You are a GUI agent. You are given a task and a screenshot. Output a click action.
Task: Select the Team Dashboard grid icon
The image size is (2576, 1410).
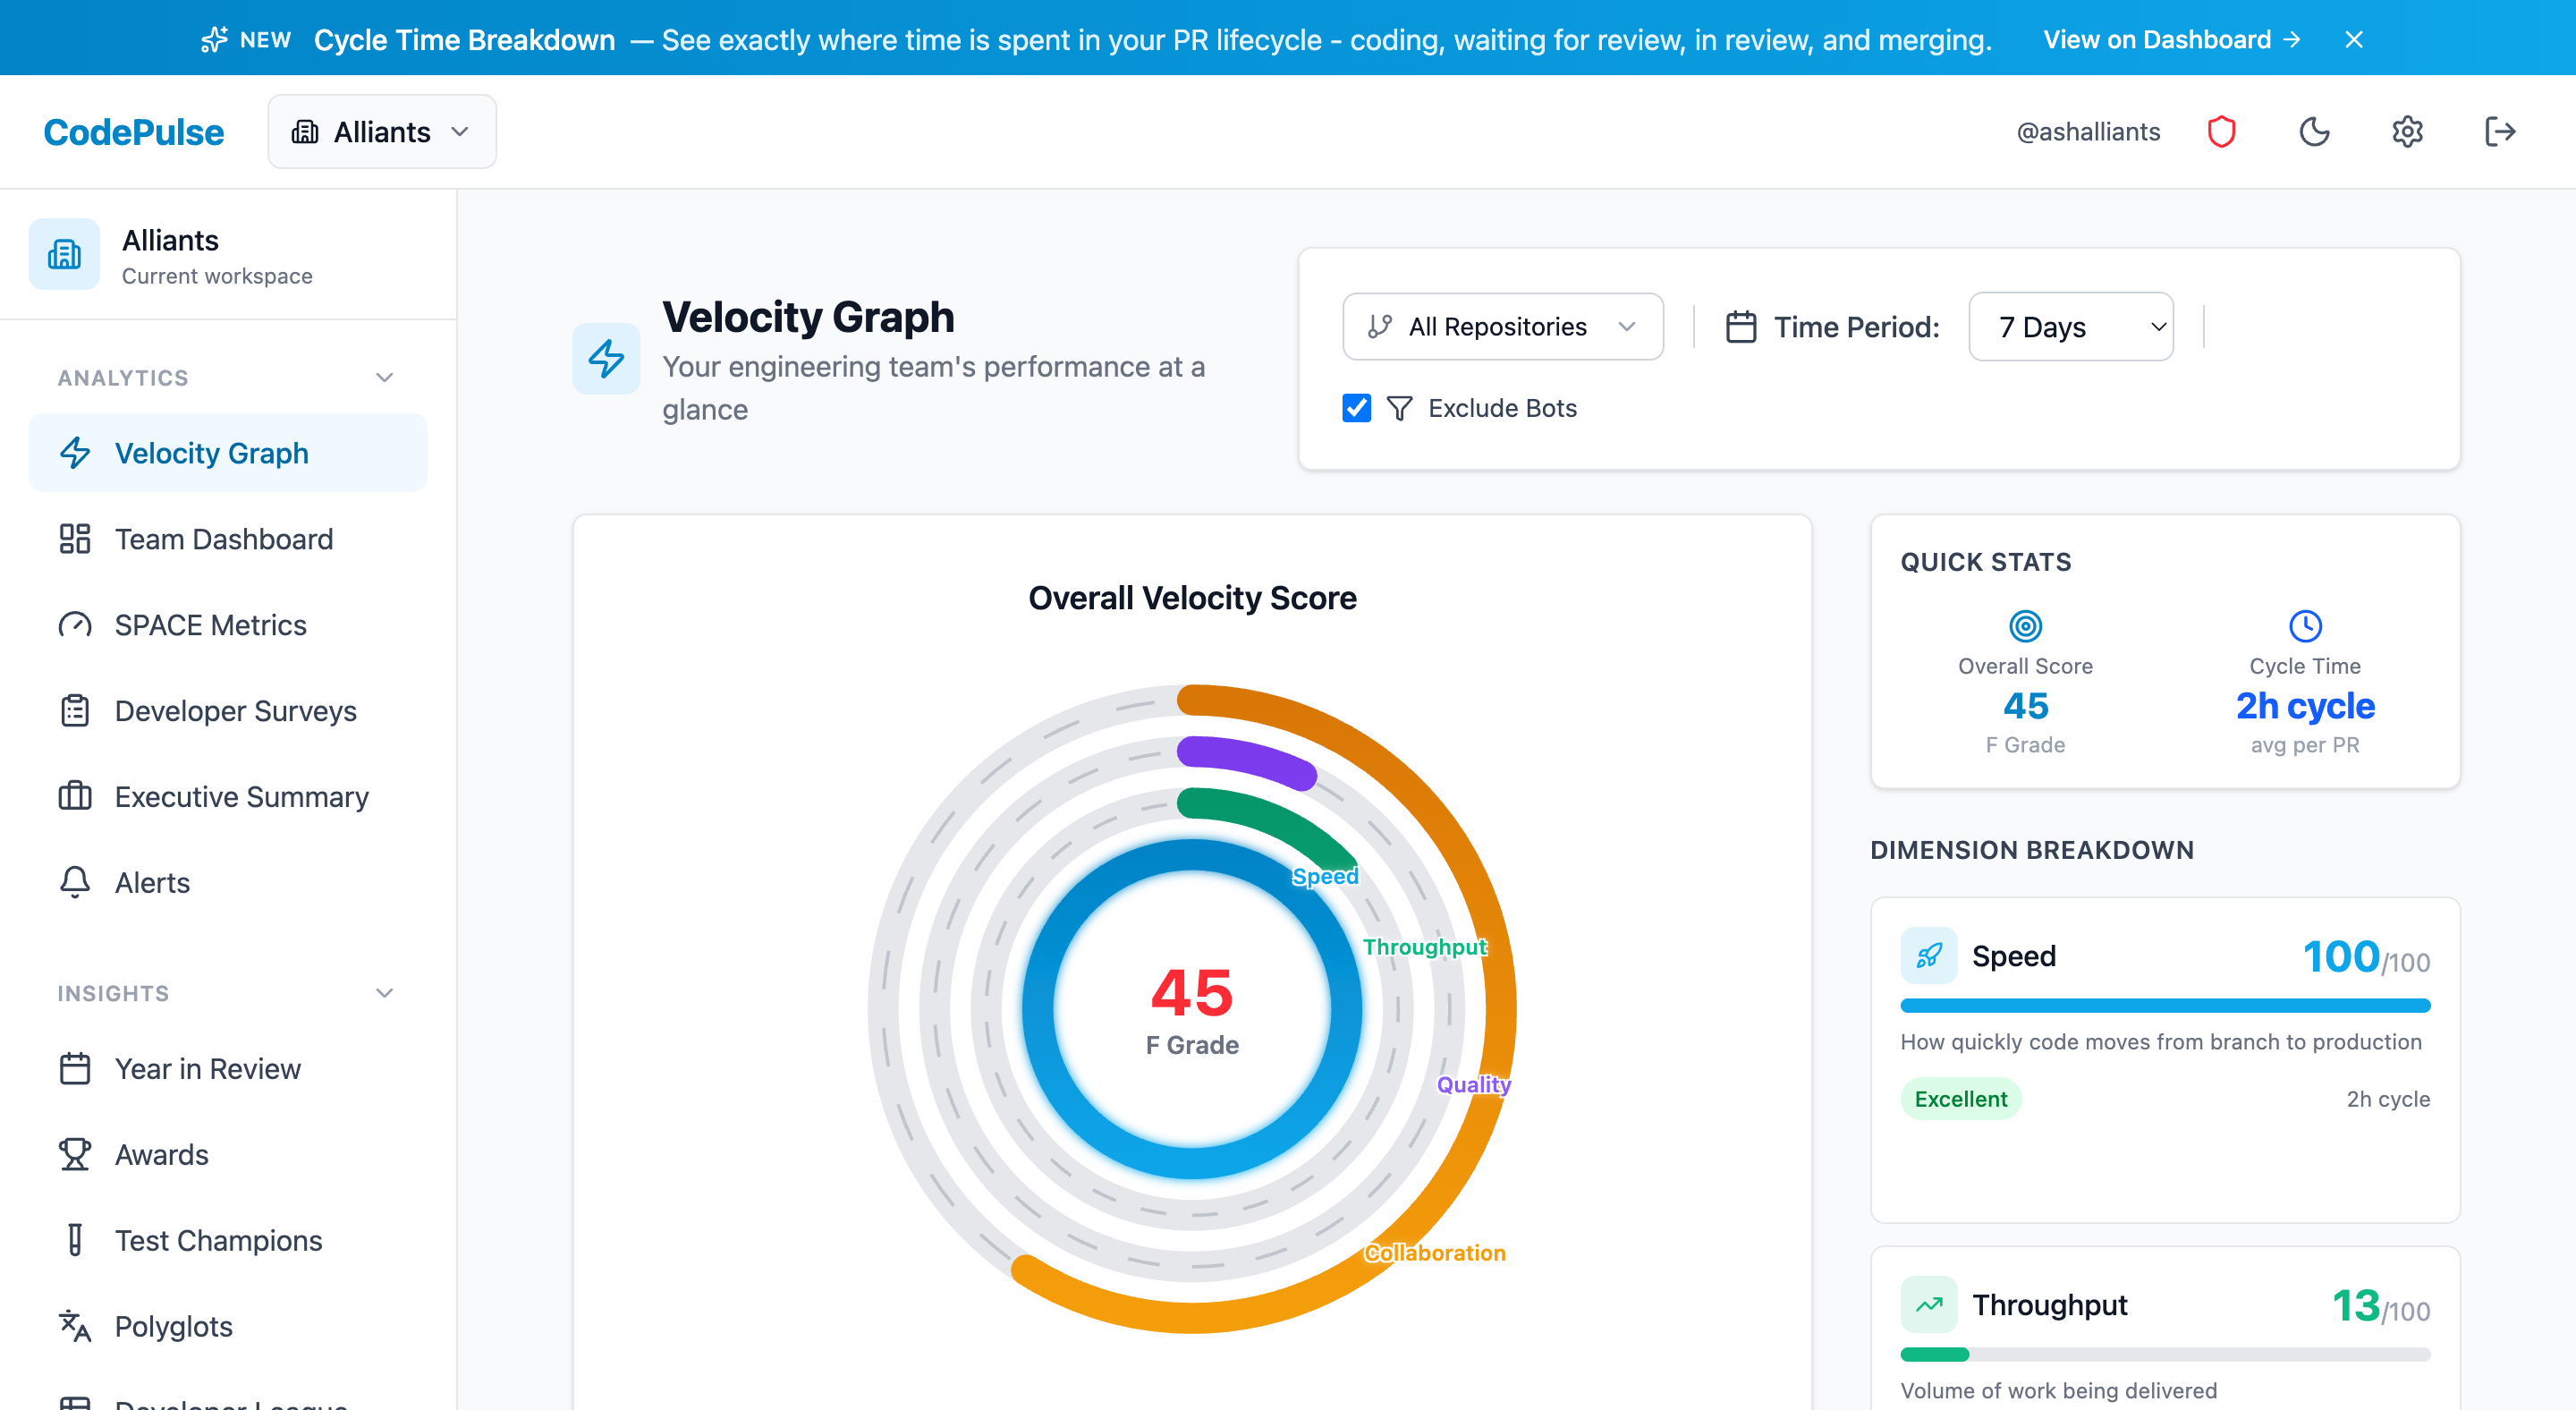(75, 539)
